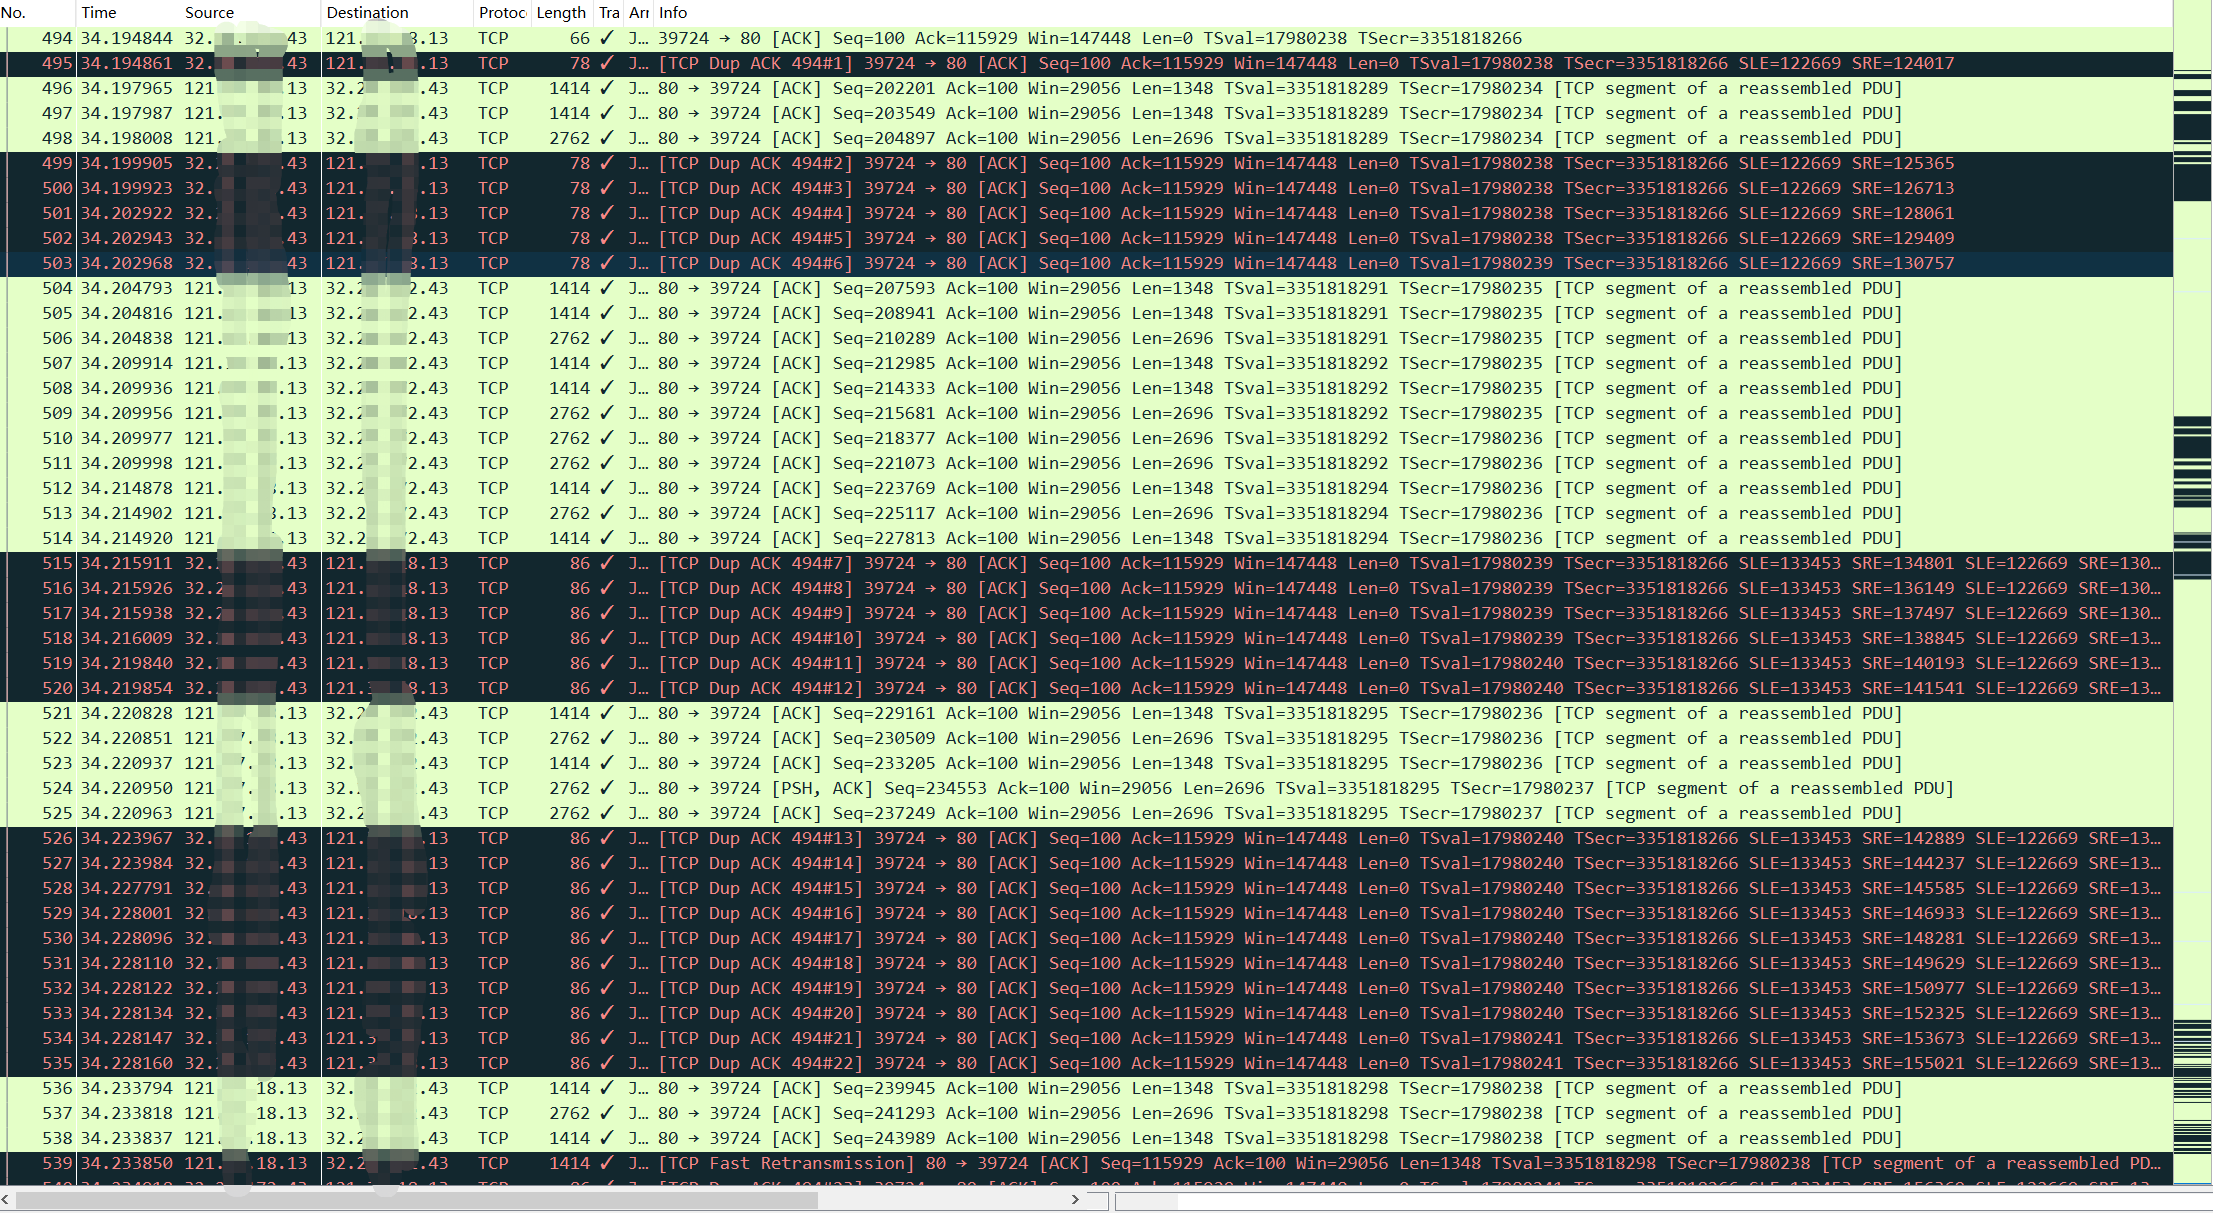
Task: Click the checkmark in packet 539 row
Action: click(x=606, y=1163)
